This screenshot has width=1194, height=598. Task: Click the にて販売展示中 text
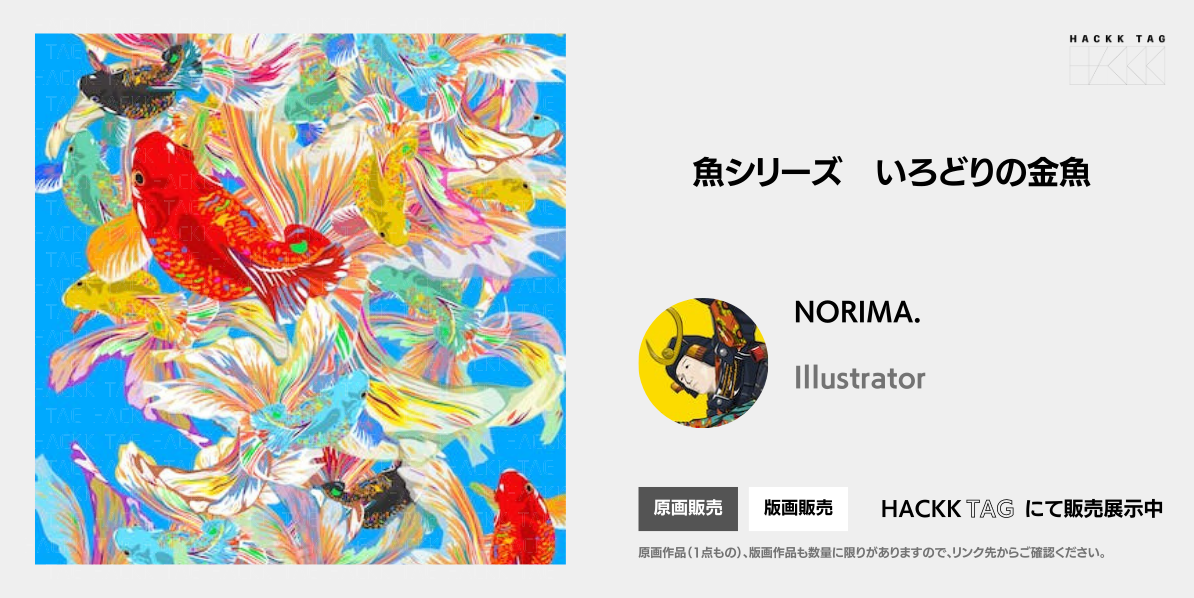coord(1093,509)
